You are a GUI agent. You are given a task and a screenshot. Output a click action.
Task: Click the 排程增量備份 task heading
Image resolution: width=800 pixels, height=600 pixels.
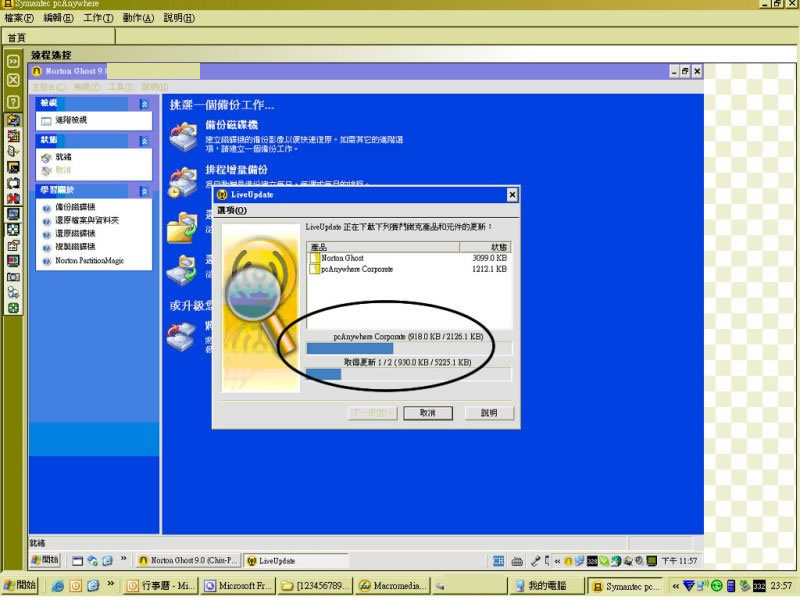(236, 170)
